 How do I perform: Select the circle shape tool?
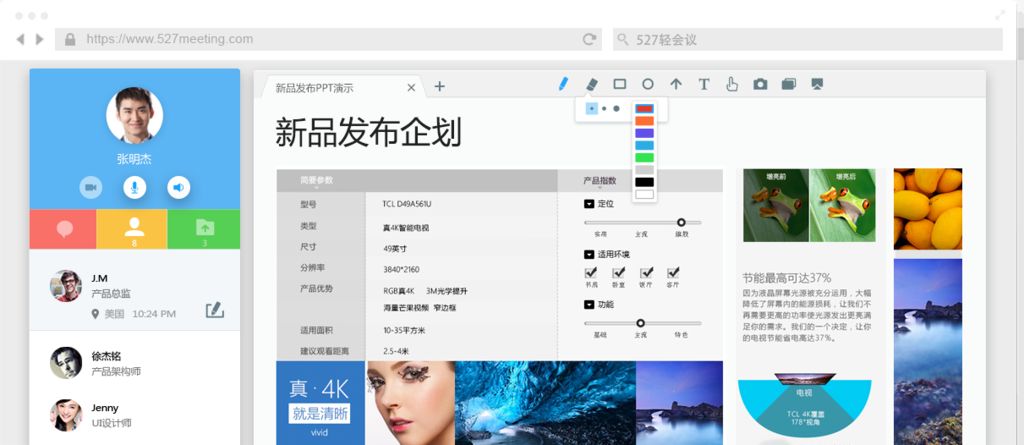pos(648,84)
